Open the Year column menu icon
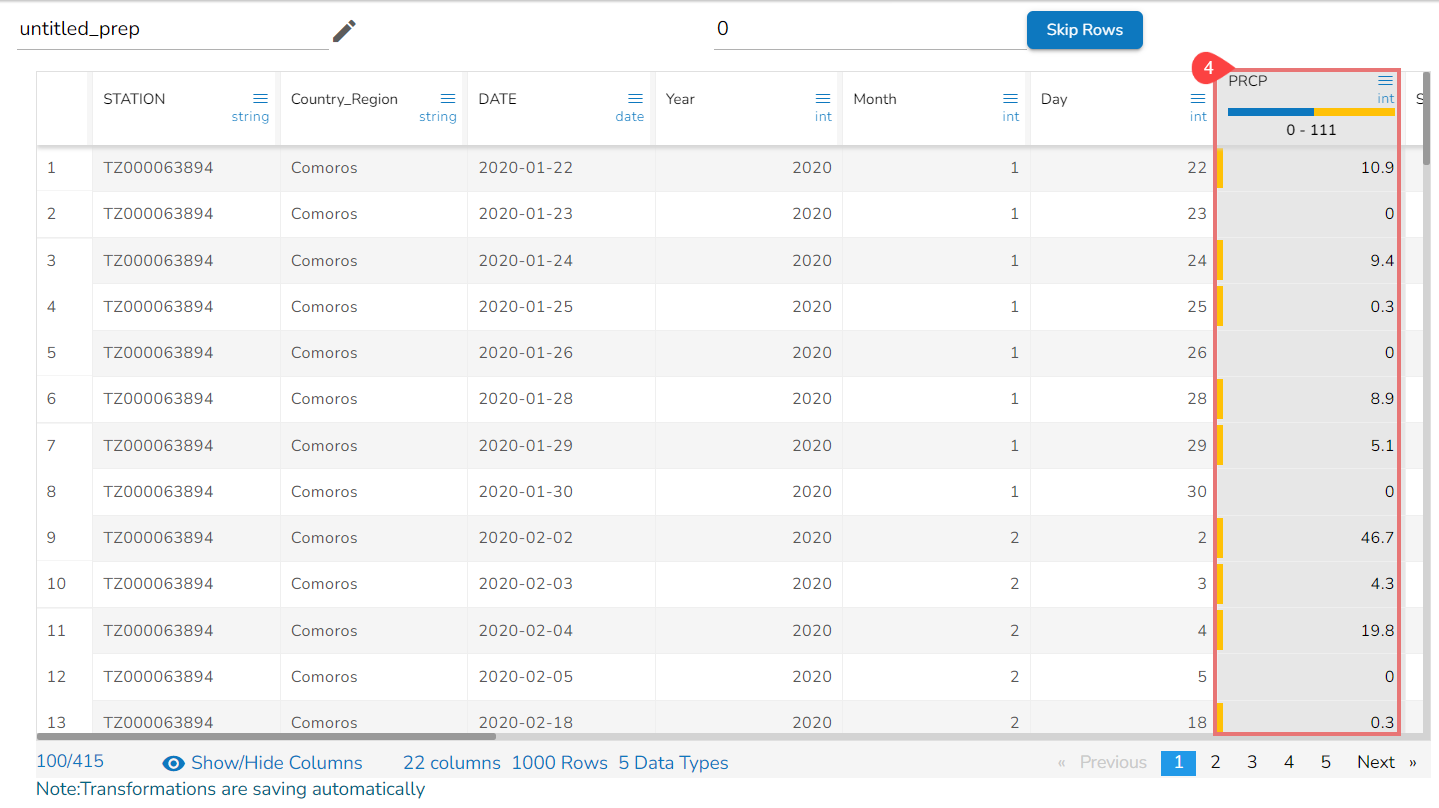Image resolution: width=1439 pixels, height=808 pixels. tap(823, 98)
